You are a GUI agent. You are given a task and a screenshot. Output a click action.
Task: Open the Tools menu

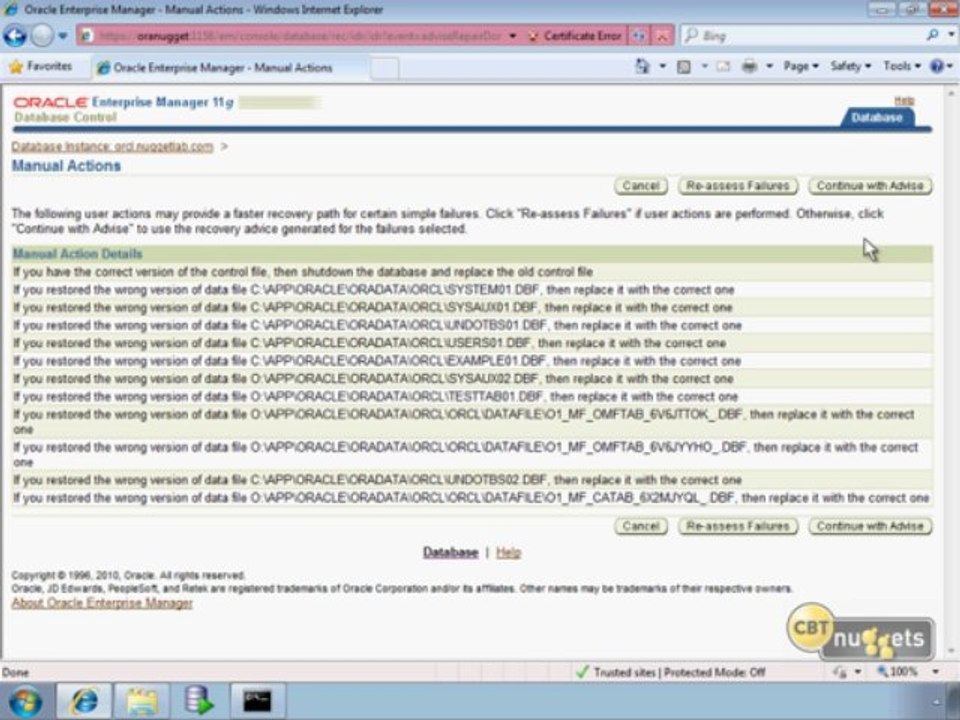(901, 66)
